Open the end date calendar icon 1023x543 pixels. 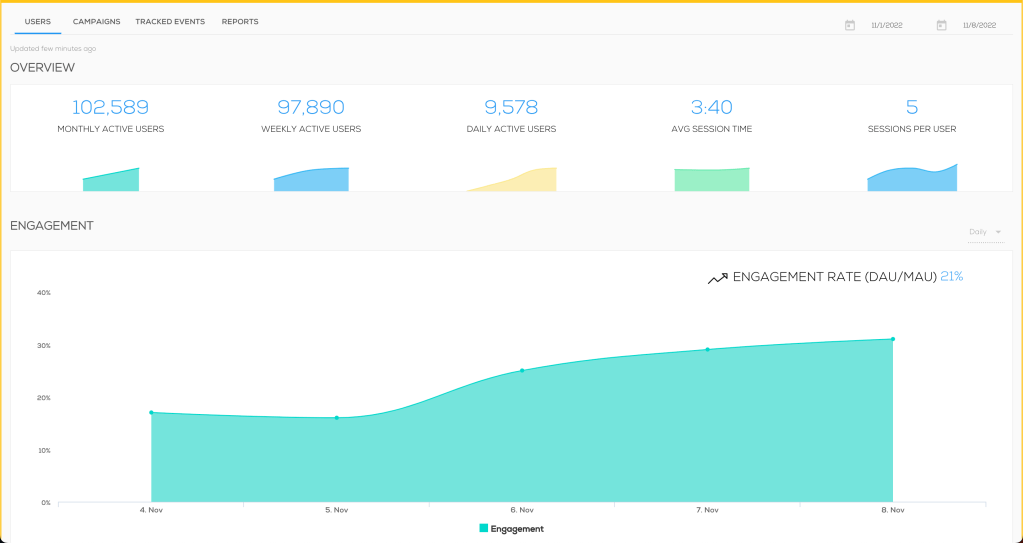coord(941,25)
